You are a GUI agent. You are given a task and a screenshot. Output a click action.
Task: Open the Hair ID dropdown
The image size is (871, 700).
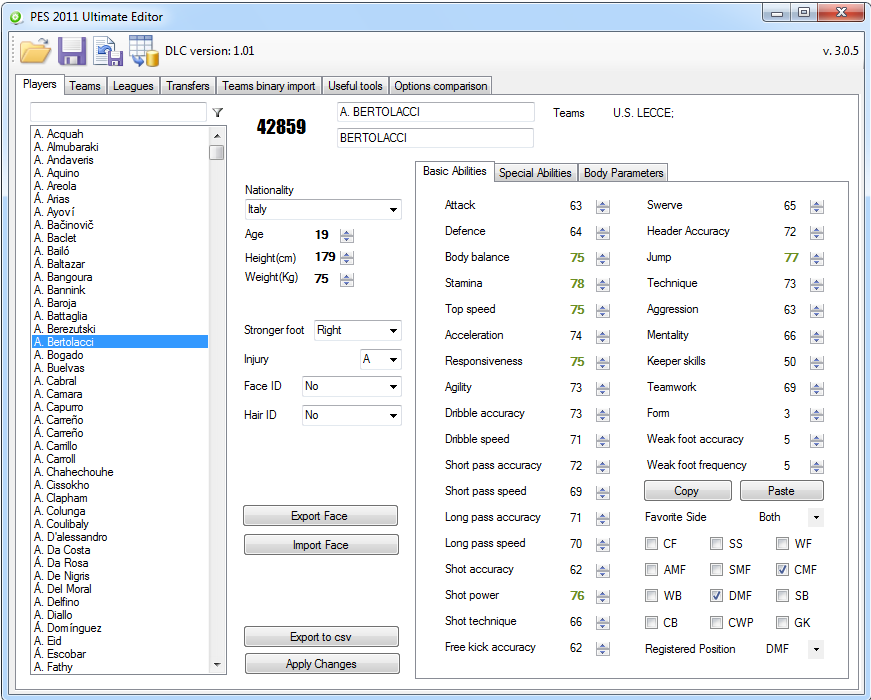click(x=352, y=415)
